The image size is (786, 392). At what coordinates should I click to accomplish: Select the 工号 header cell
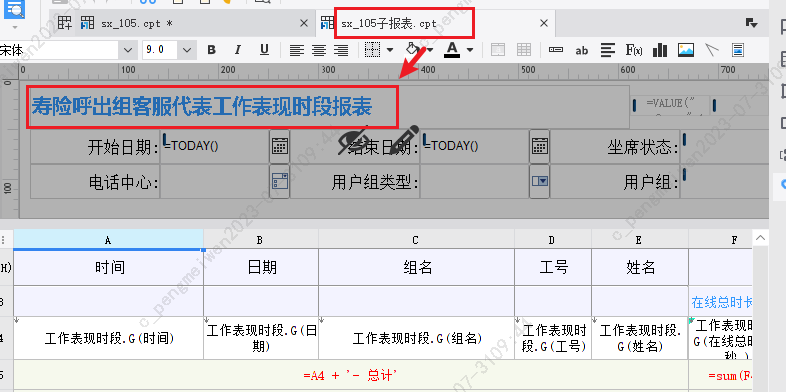(553, 267)
